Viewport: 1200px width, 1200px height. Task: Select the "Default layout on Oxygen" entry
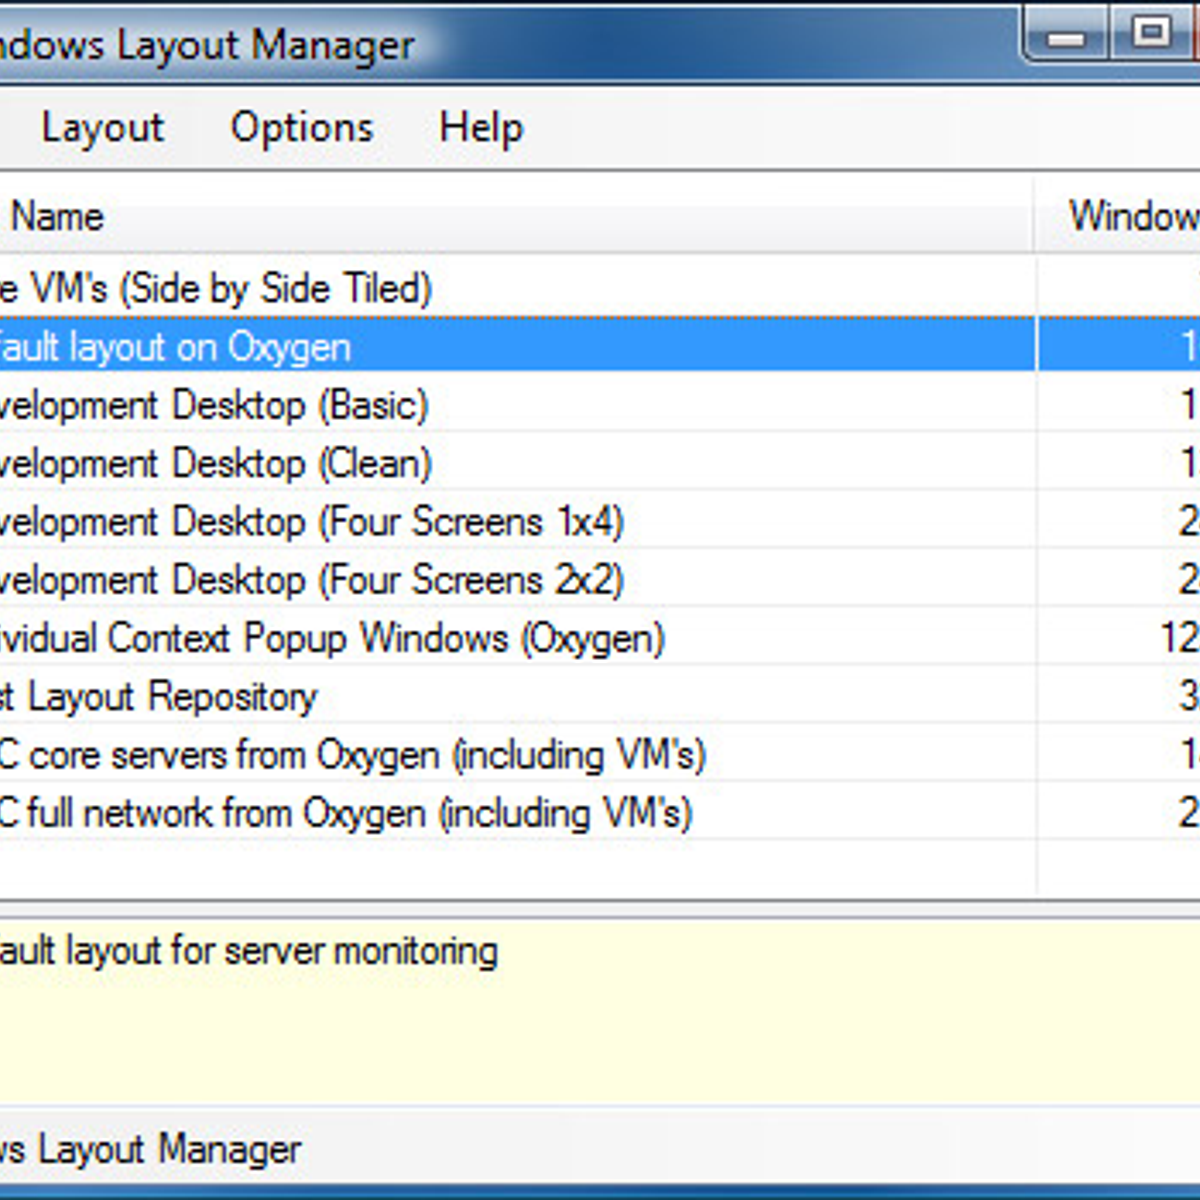[300, 346]
